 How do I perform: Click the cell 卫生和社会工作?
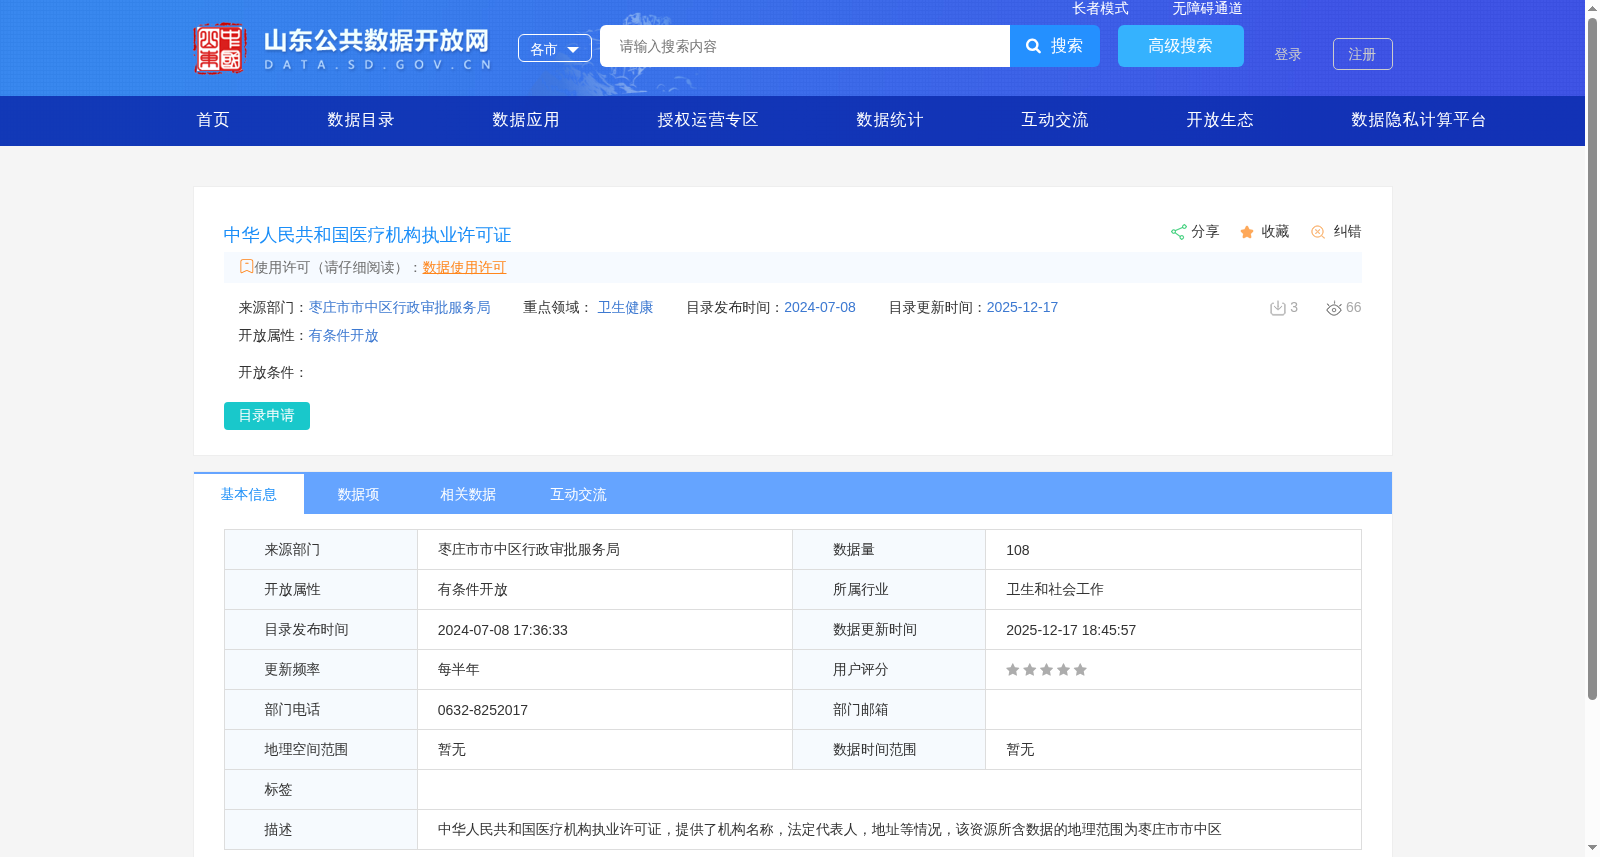point(1055,590)
